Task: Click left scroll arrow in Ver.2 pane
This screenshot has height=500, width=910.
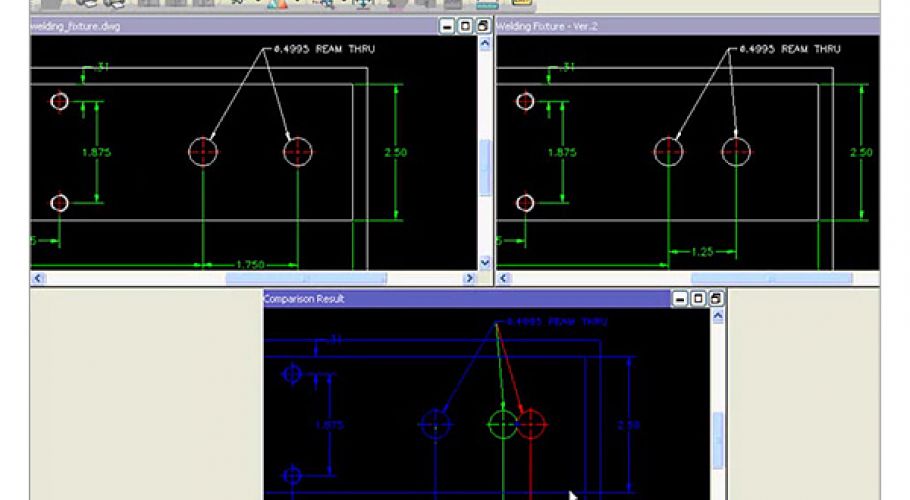Action: [x=504, y=278]
